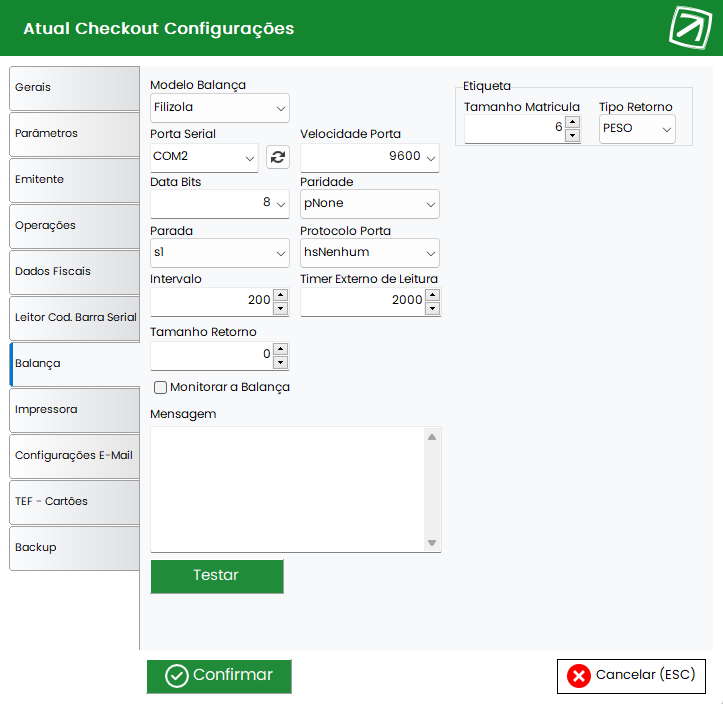Open the Data Bits dropdown
Image resolution: width=723 pixels, height=704 pixels.
[220, 203]
